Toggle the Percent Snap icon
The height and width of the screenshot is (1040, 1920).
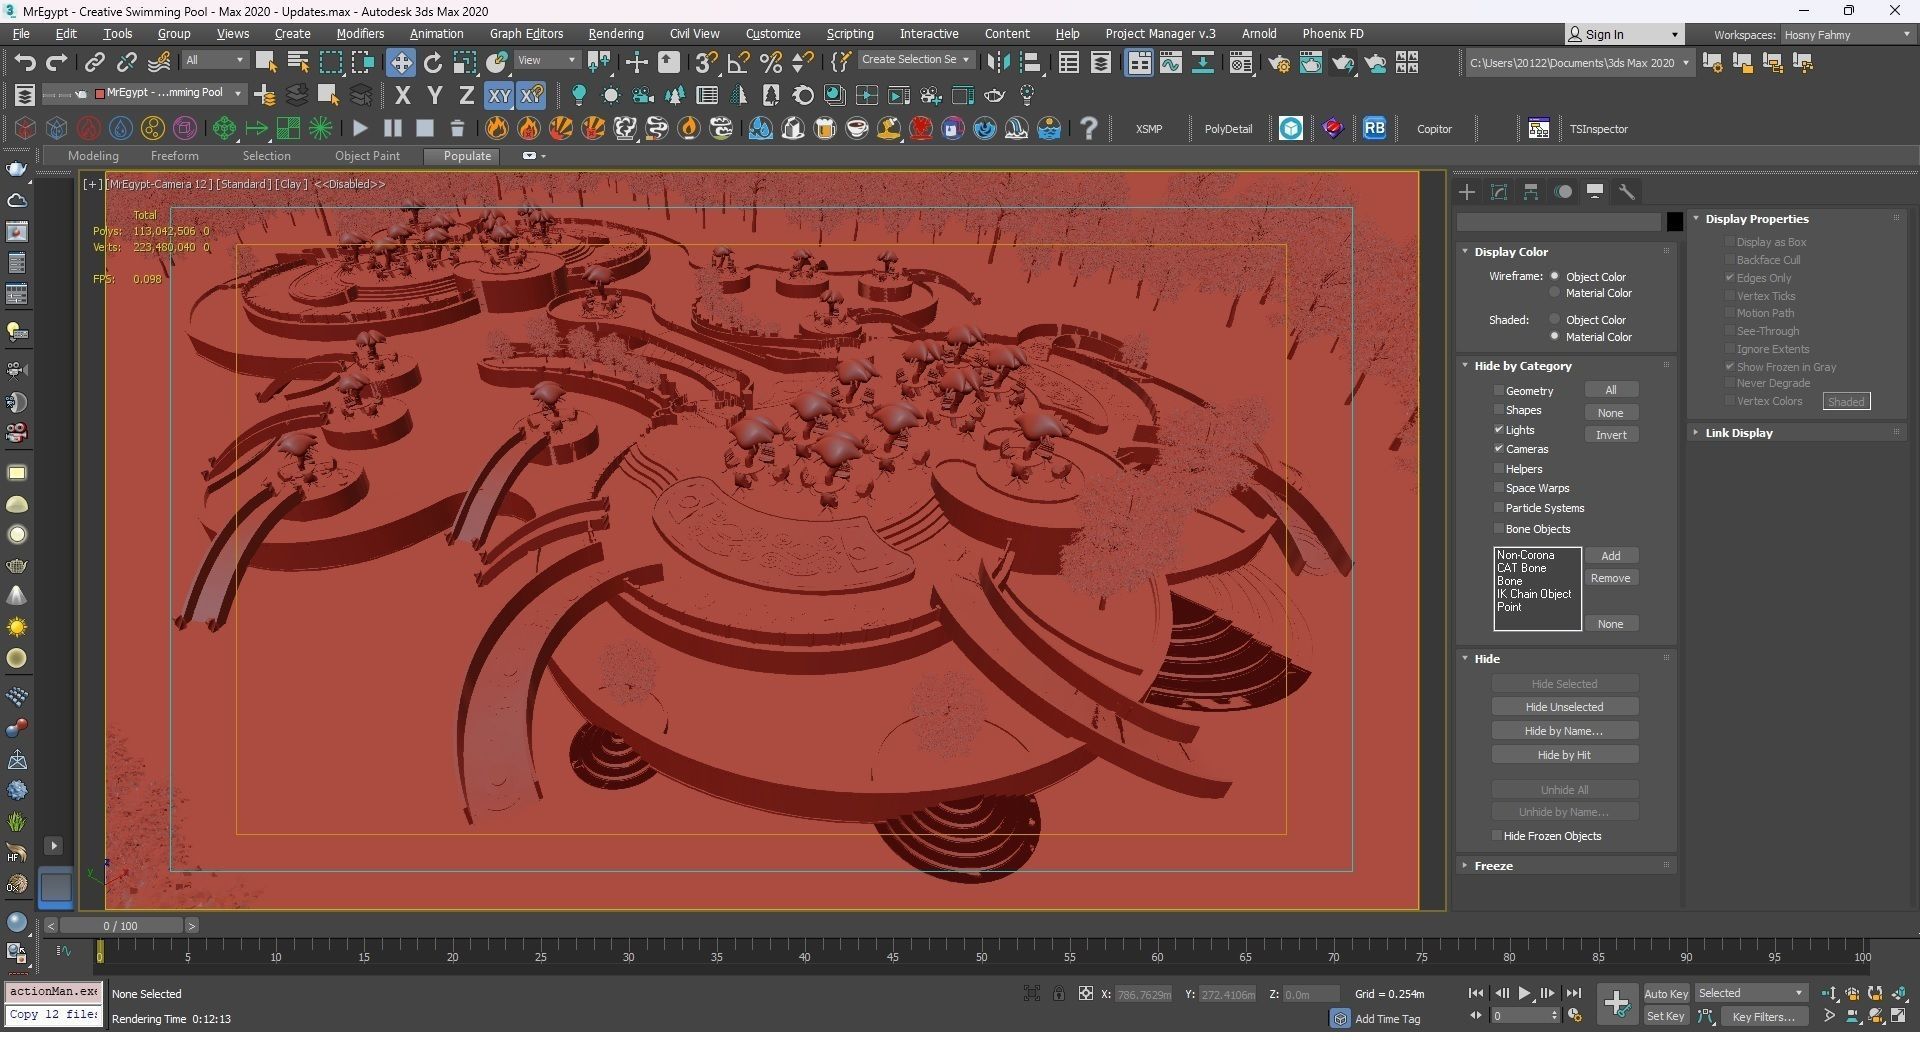pos(771,63)
